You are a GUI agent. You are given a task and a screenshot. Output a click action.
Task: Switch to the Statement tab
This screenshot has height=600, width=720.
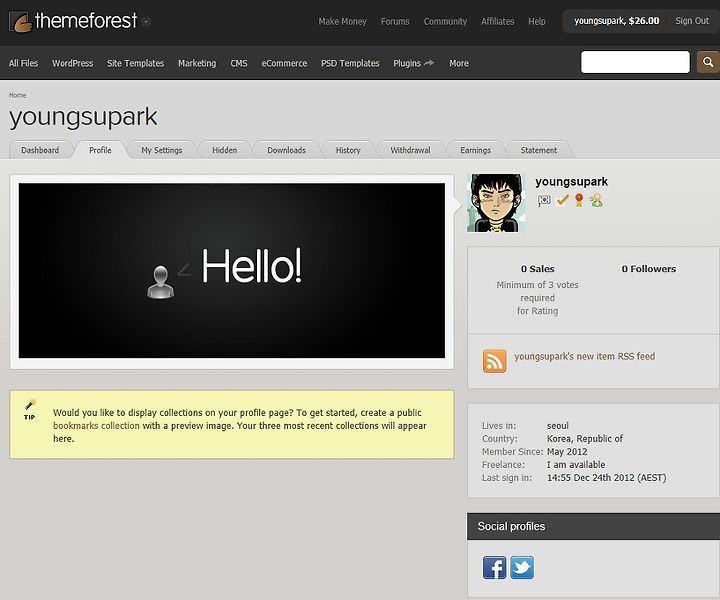(x=539, y=150)
